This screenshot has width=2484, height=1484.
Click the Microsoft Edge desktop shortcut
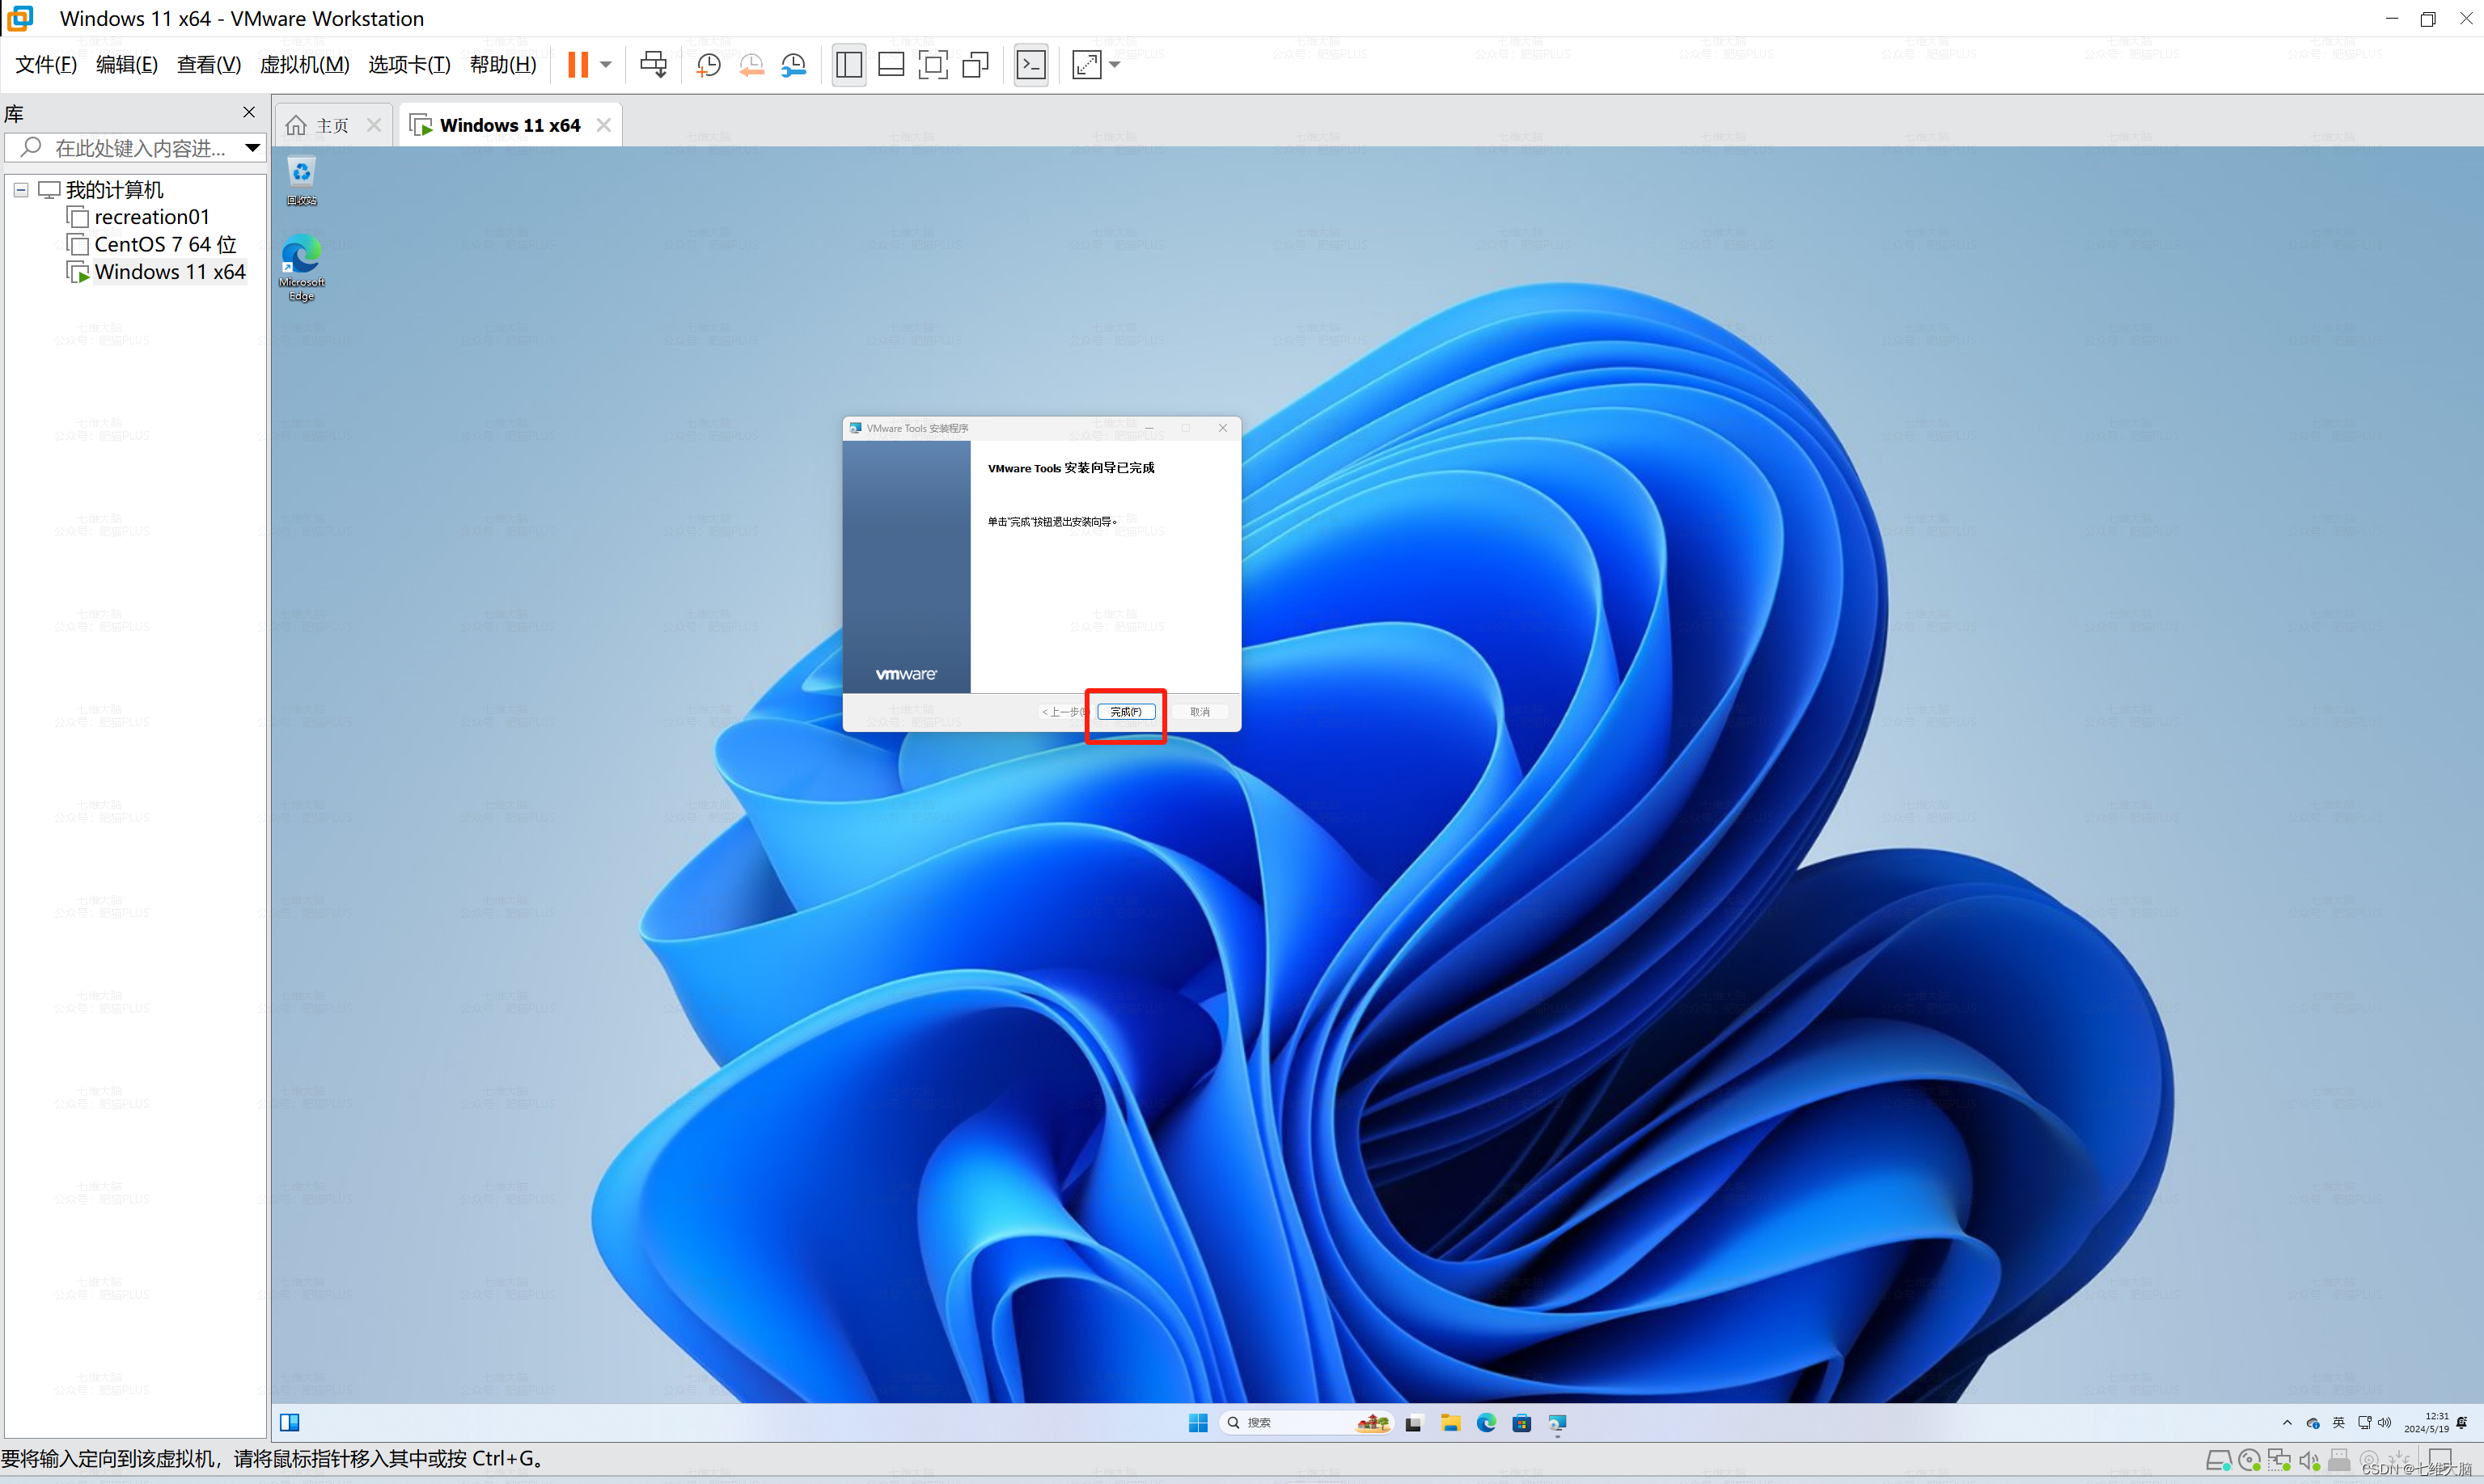(x=301, y=268)
